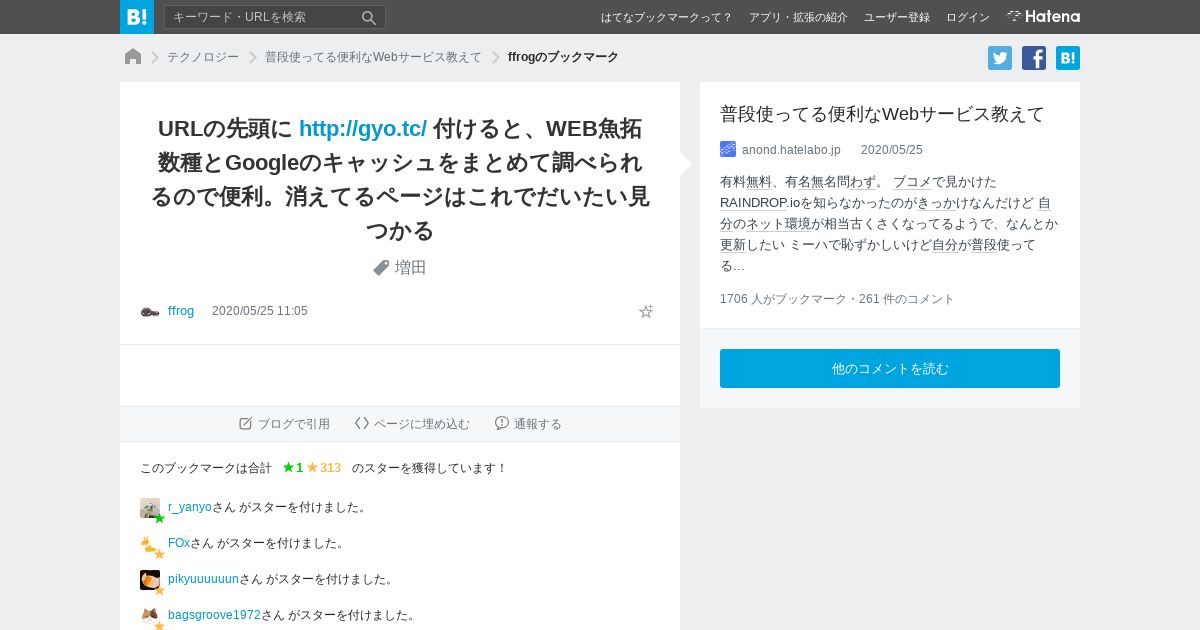Click bagsgroove1972 avatar
The width and height of the screenshot is (1200, 630).
pyautogui.click(x=150, y=616)
